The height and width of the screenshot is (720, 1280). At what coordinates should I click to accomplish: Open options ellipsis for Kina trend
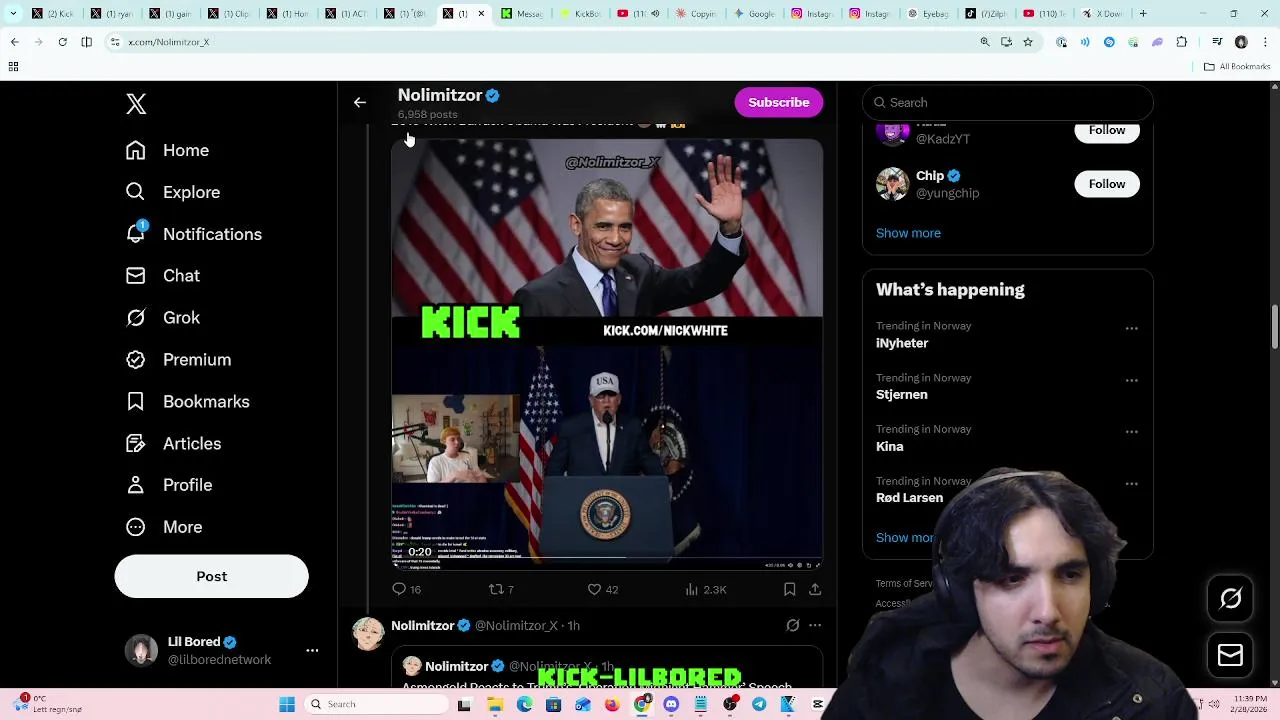click(1131, 432)
